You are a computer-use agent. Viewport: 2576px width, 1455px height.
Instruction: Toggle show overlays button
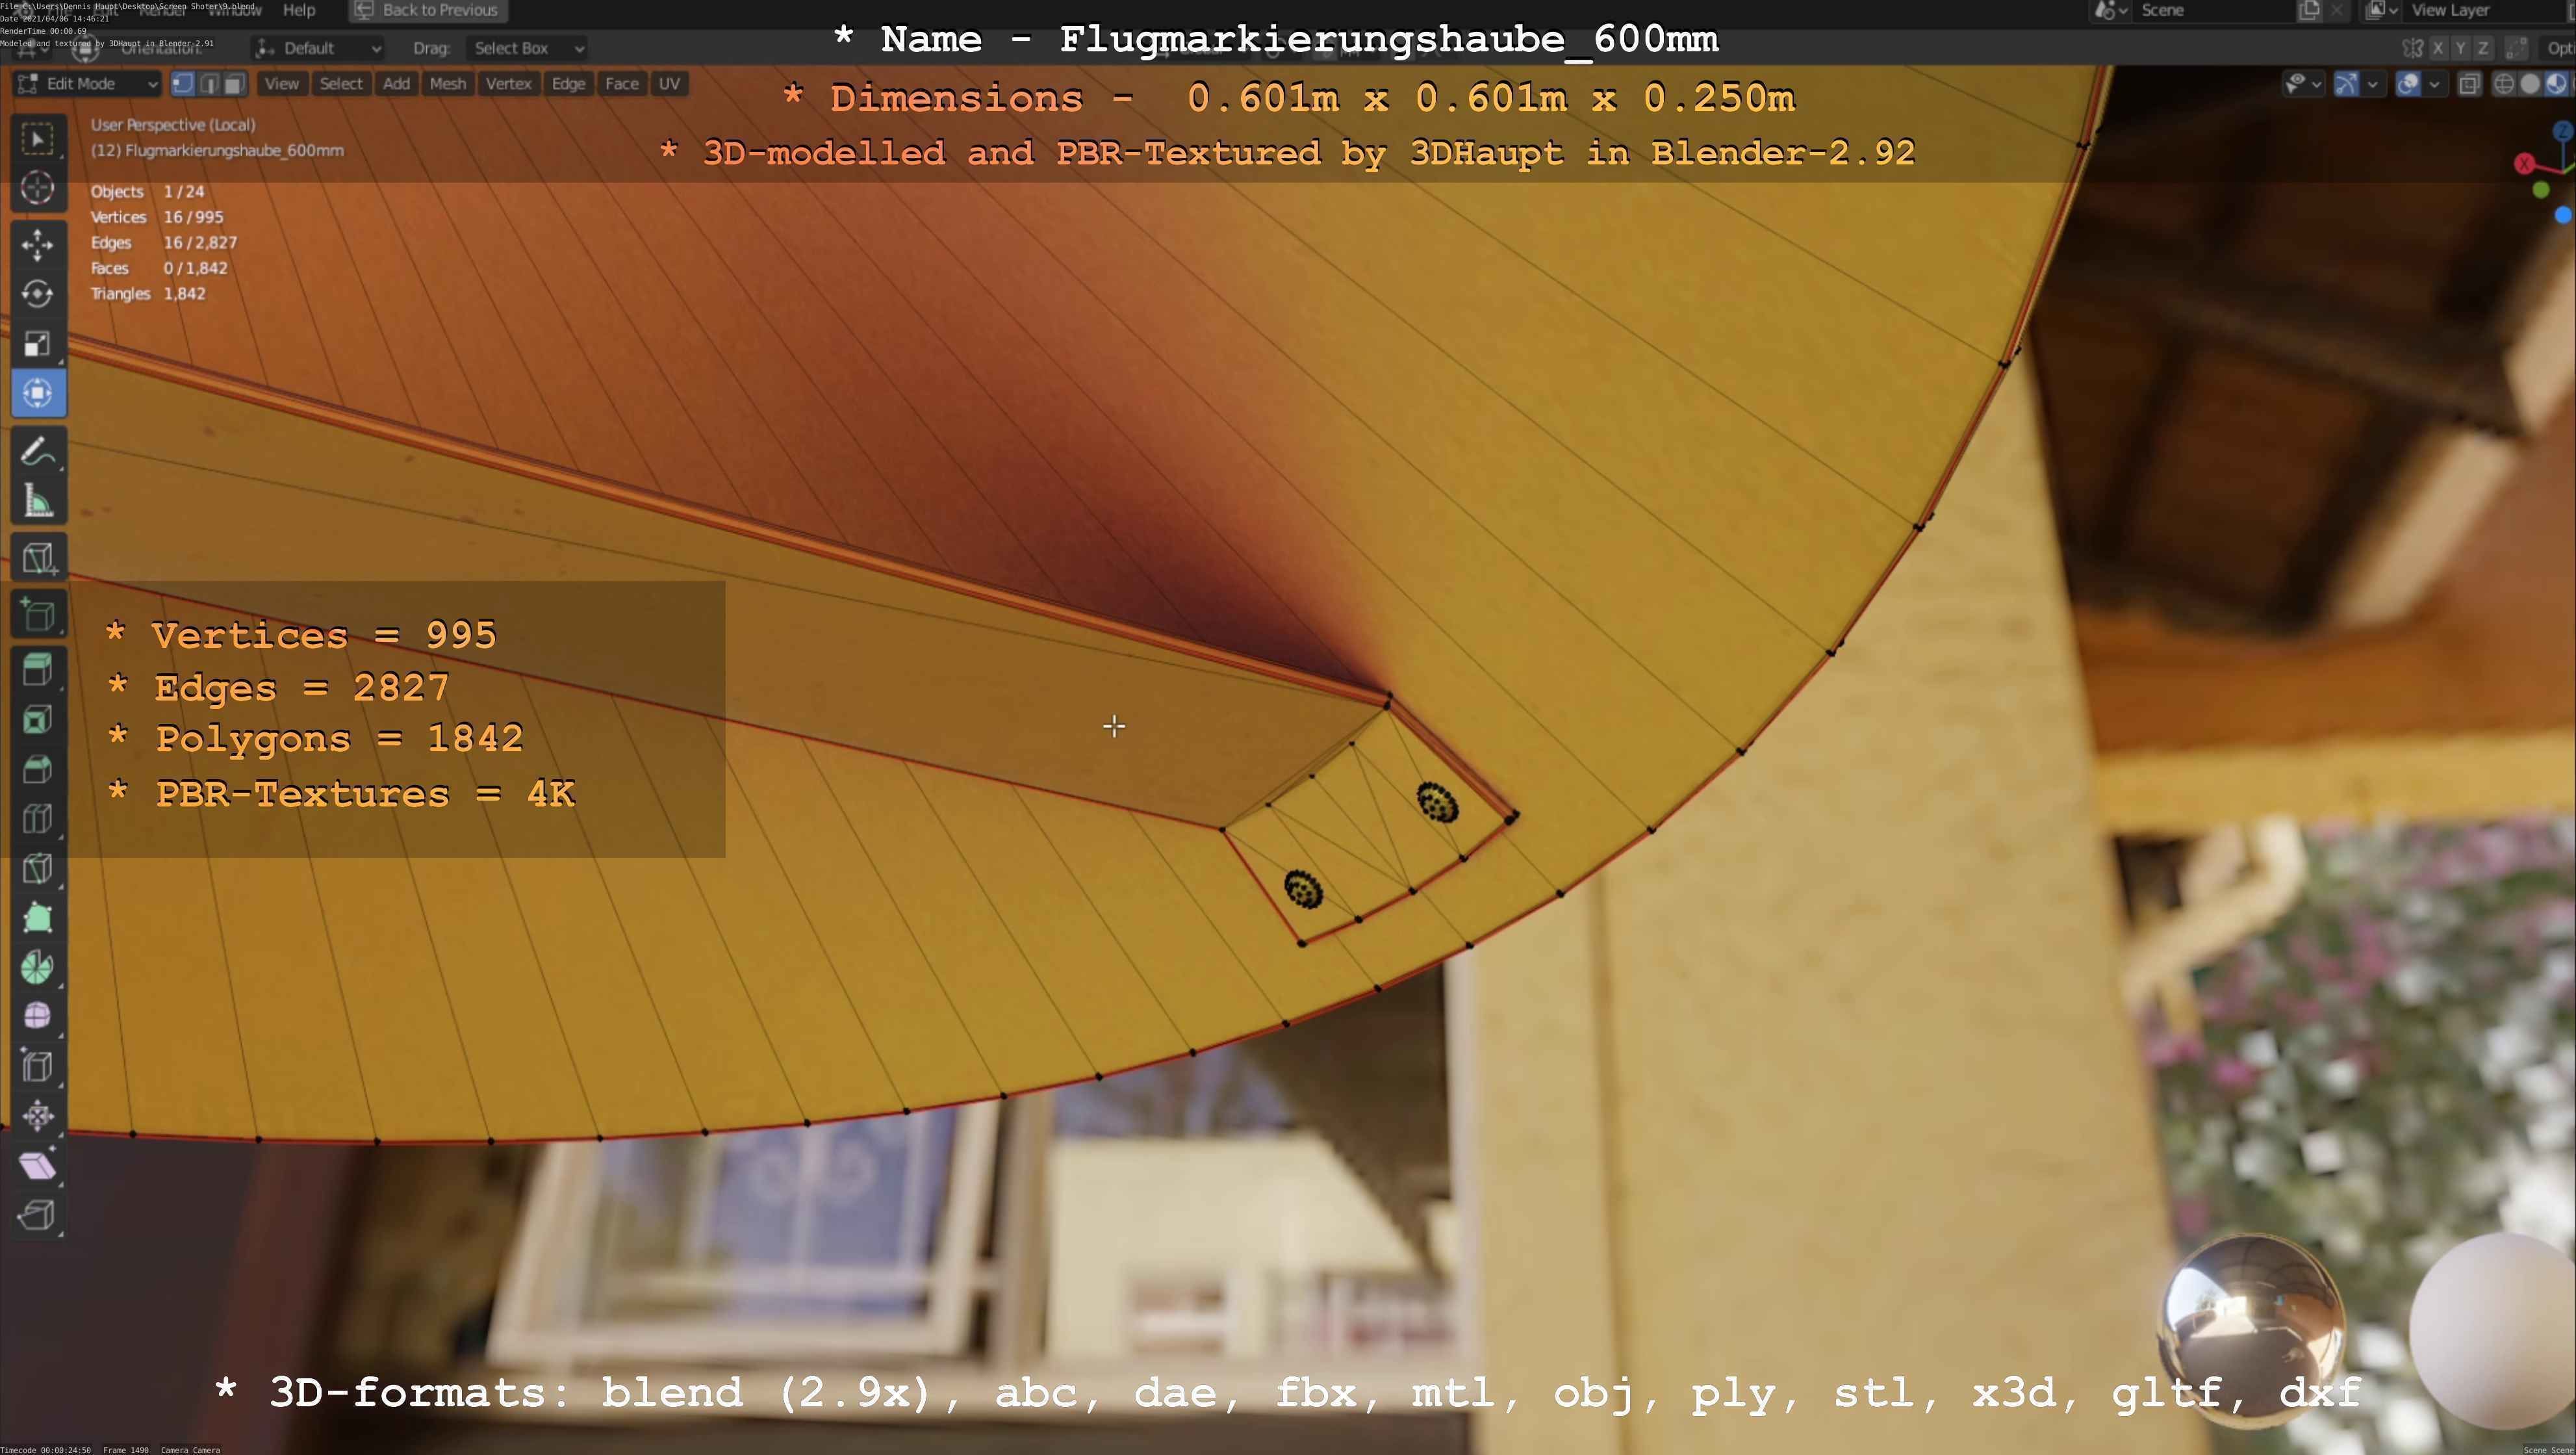click(x=2408, y=84)
